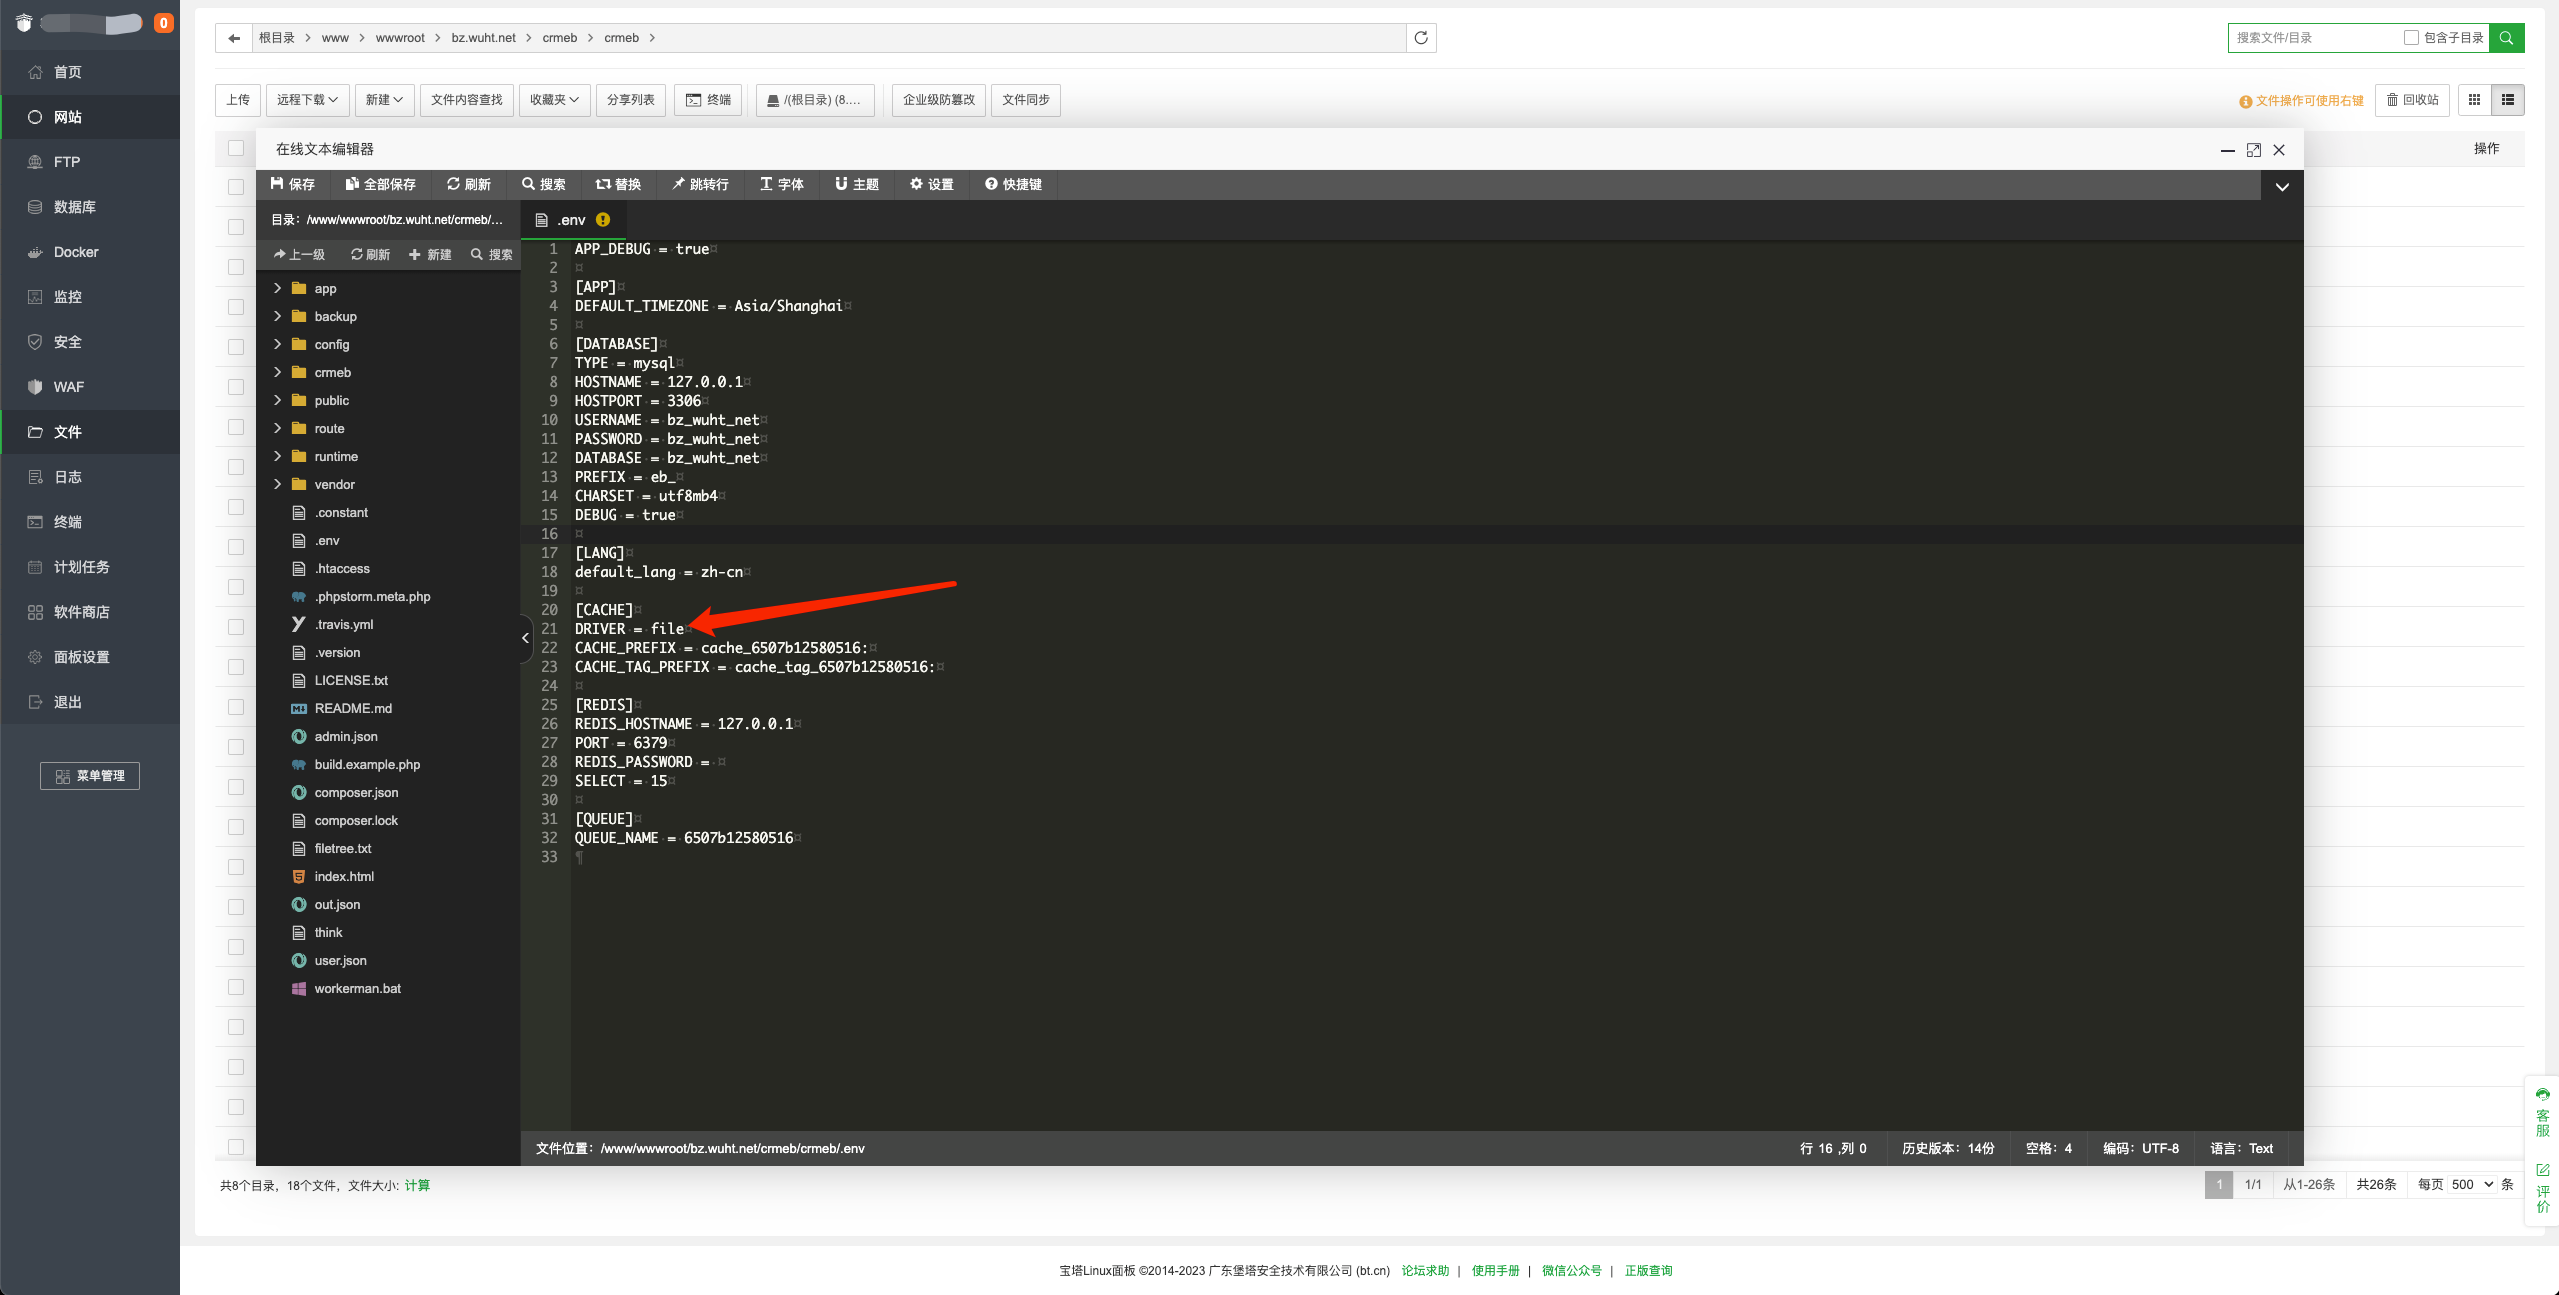2559x1295 pixels.
Task: Expand the config folder in file tree
Action: coord(277,344)
